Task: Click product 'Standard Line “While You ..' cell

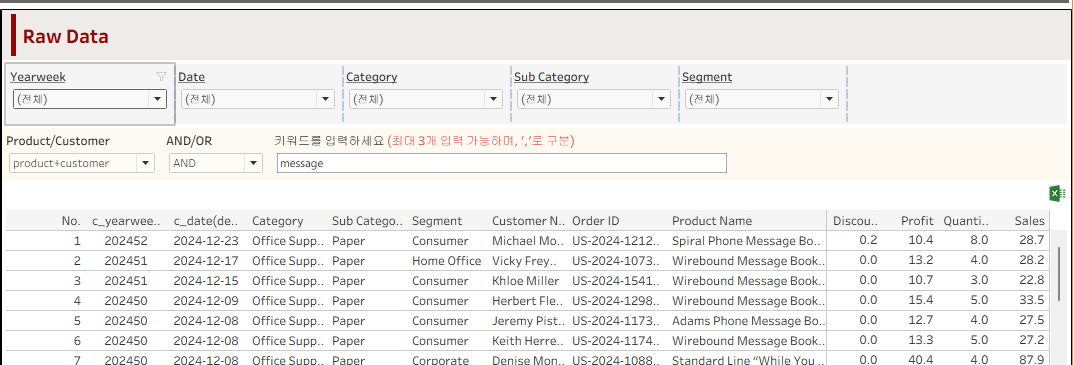Action: pos(749,360)
